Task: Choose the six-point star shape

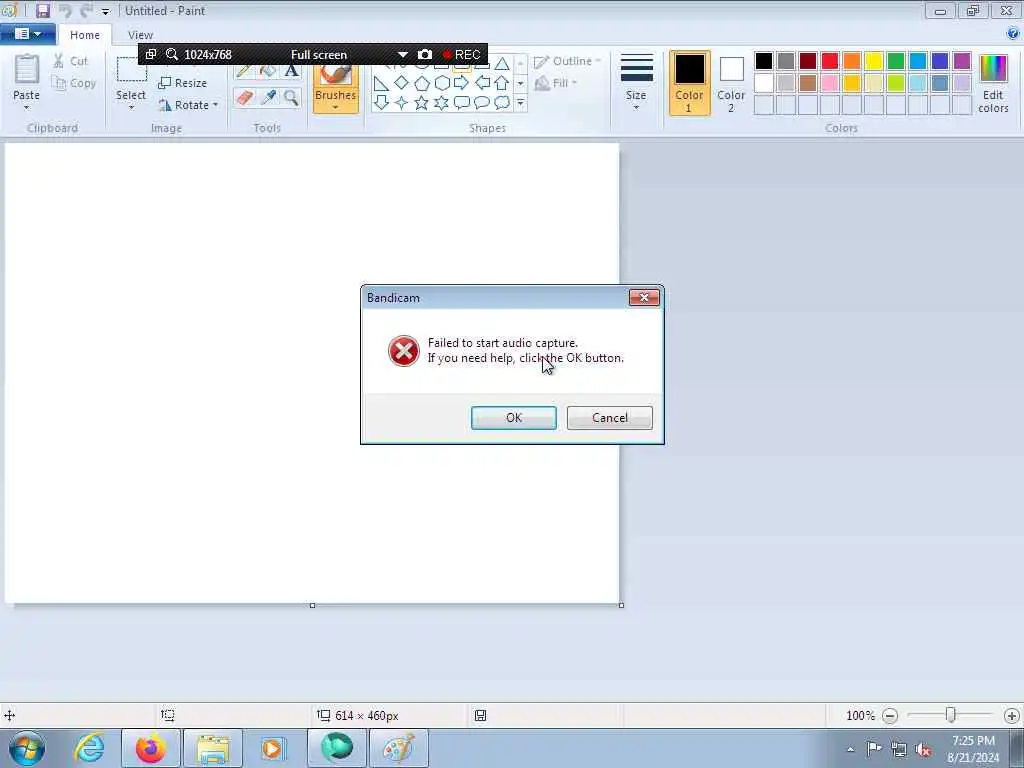Action: tap(442, 103)
